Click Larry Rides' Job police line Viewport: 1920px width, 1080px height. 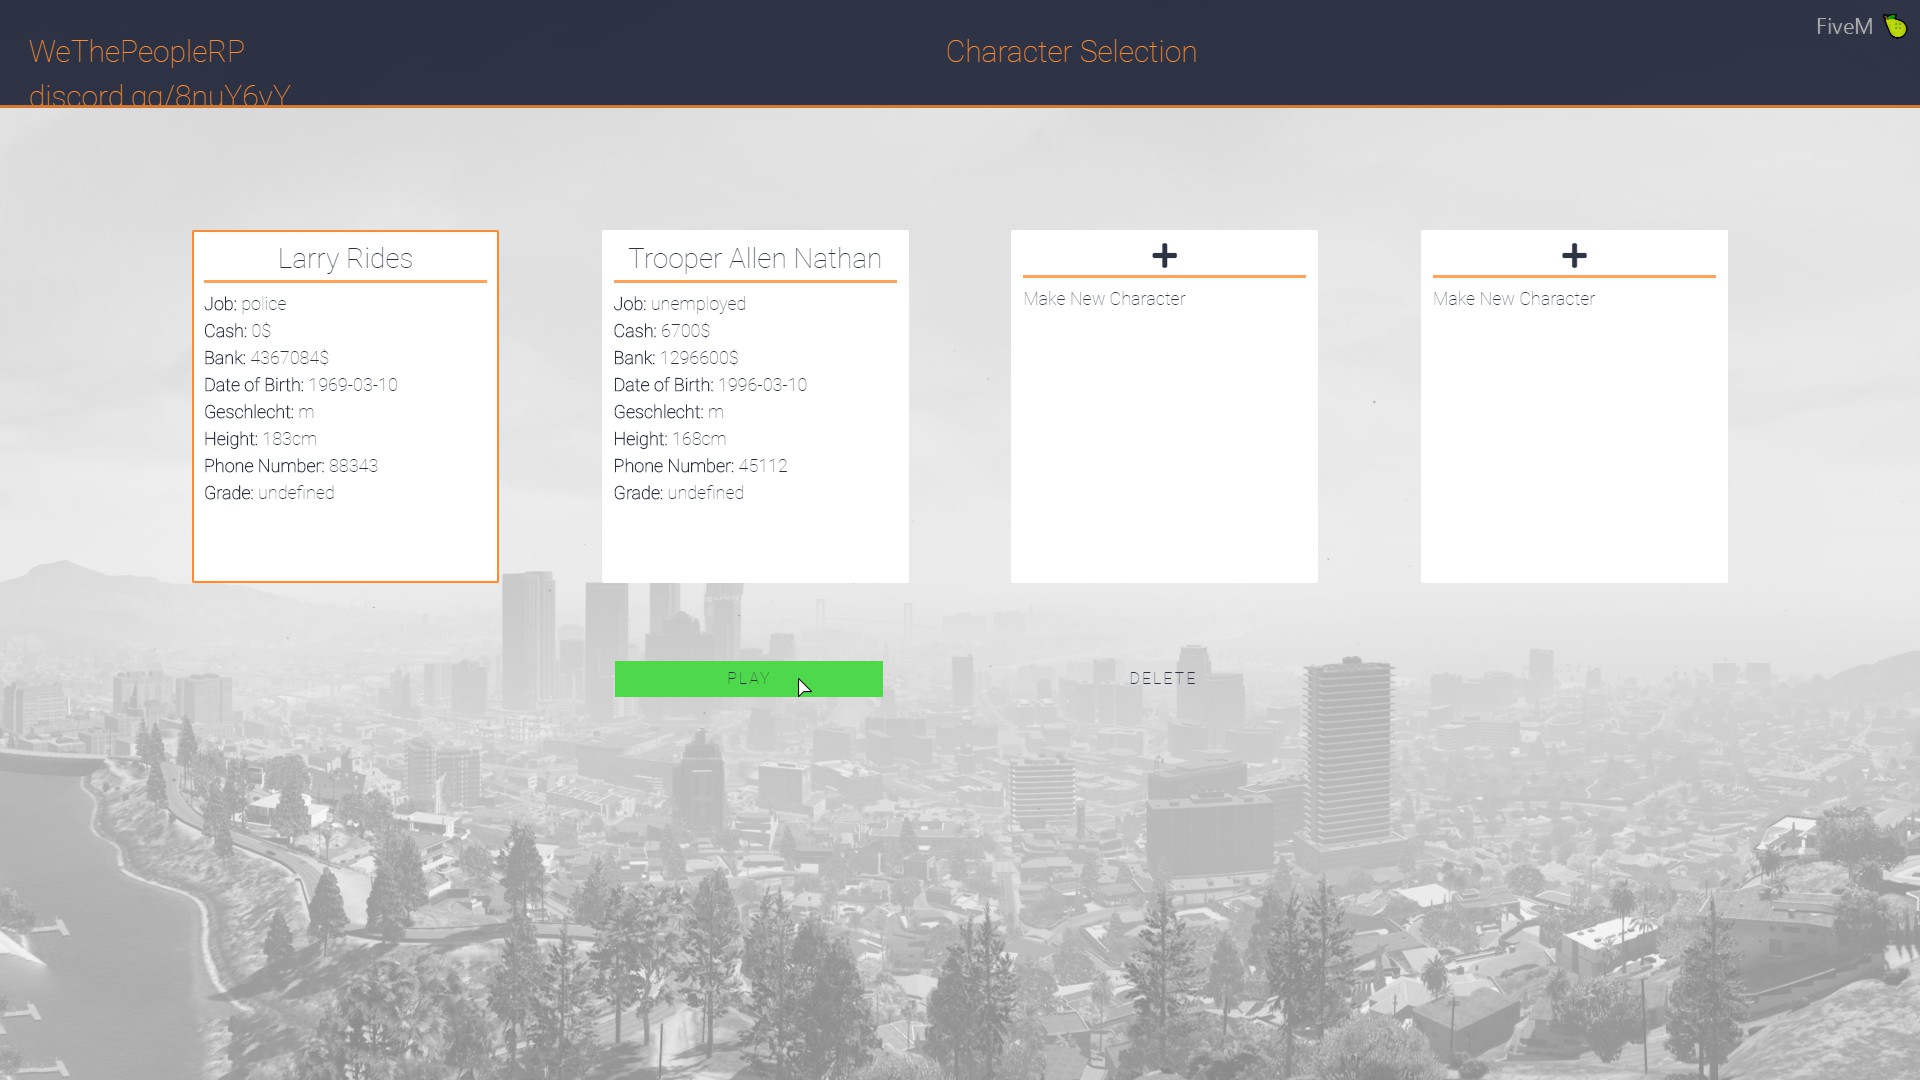(245, 304)
